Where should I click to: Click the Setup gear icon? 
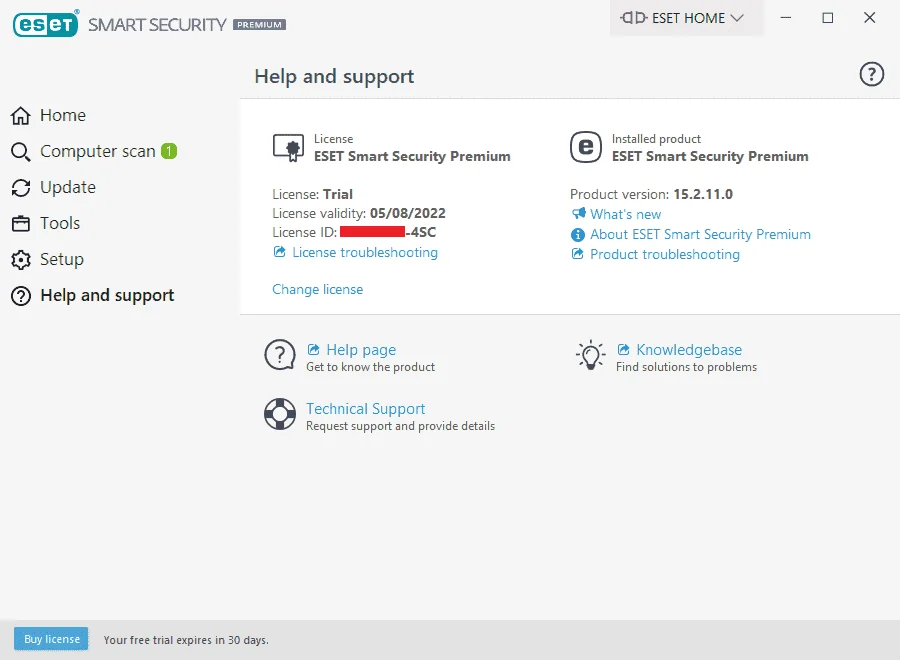[x=21, y=259]
